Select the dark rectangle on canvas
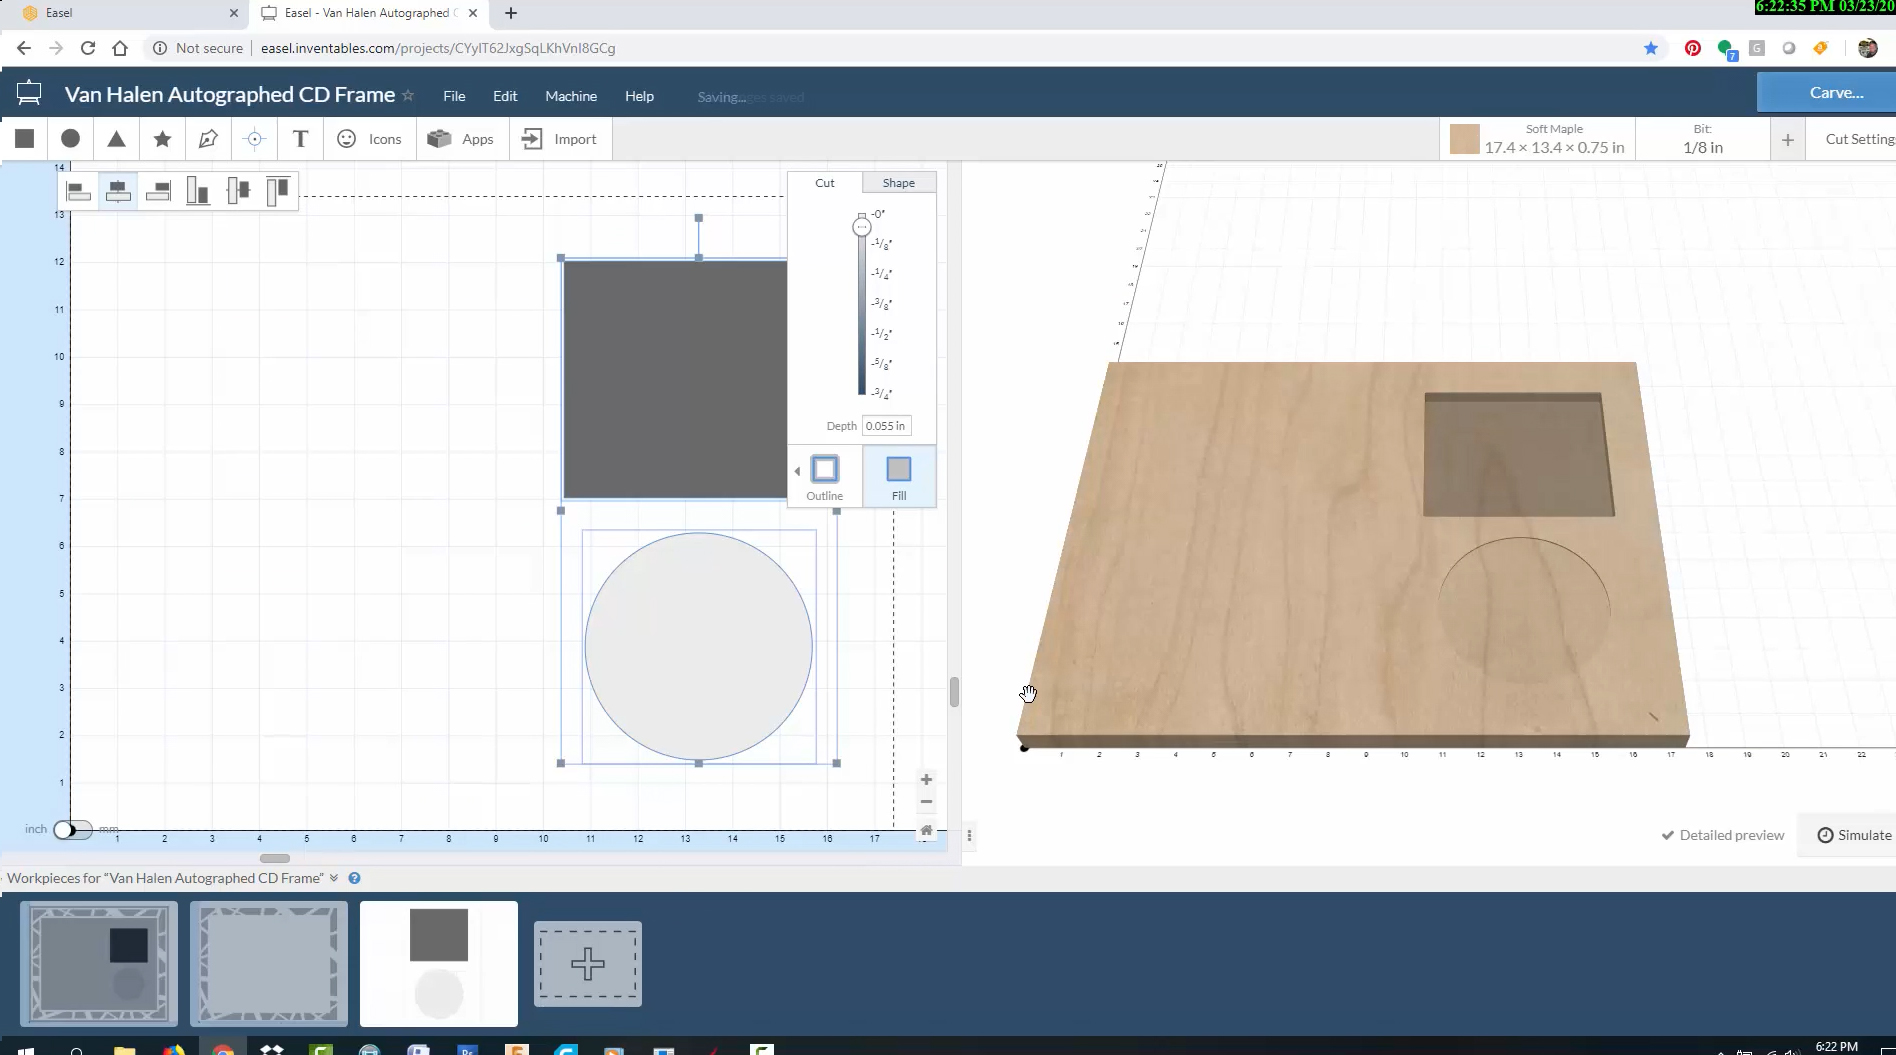Viewport: 1896px width, 1055px height. pos(675,379)
